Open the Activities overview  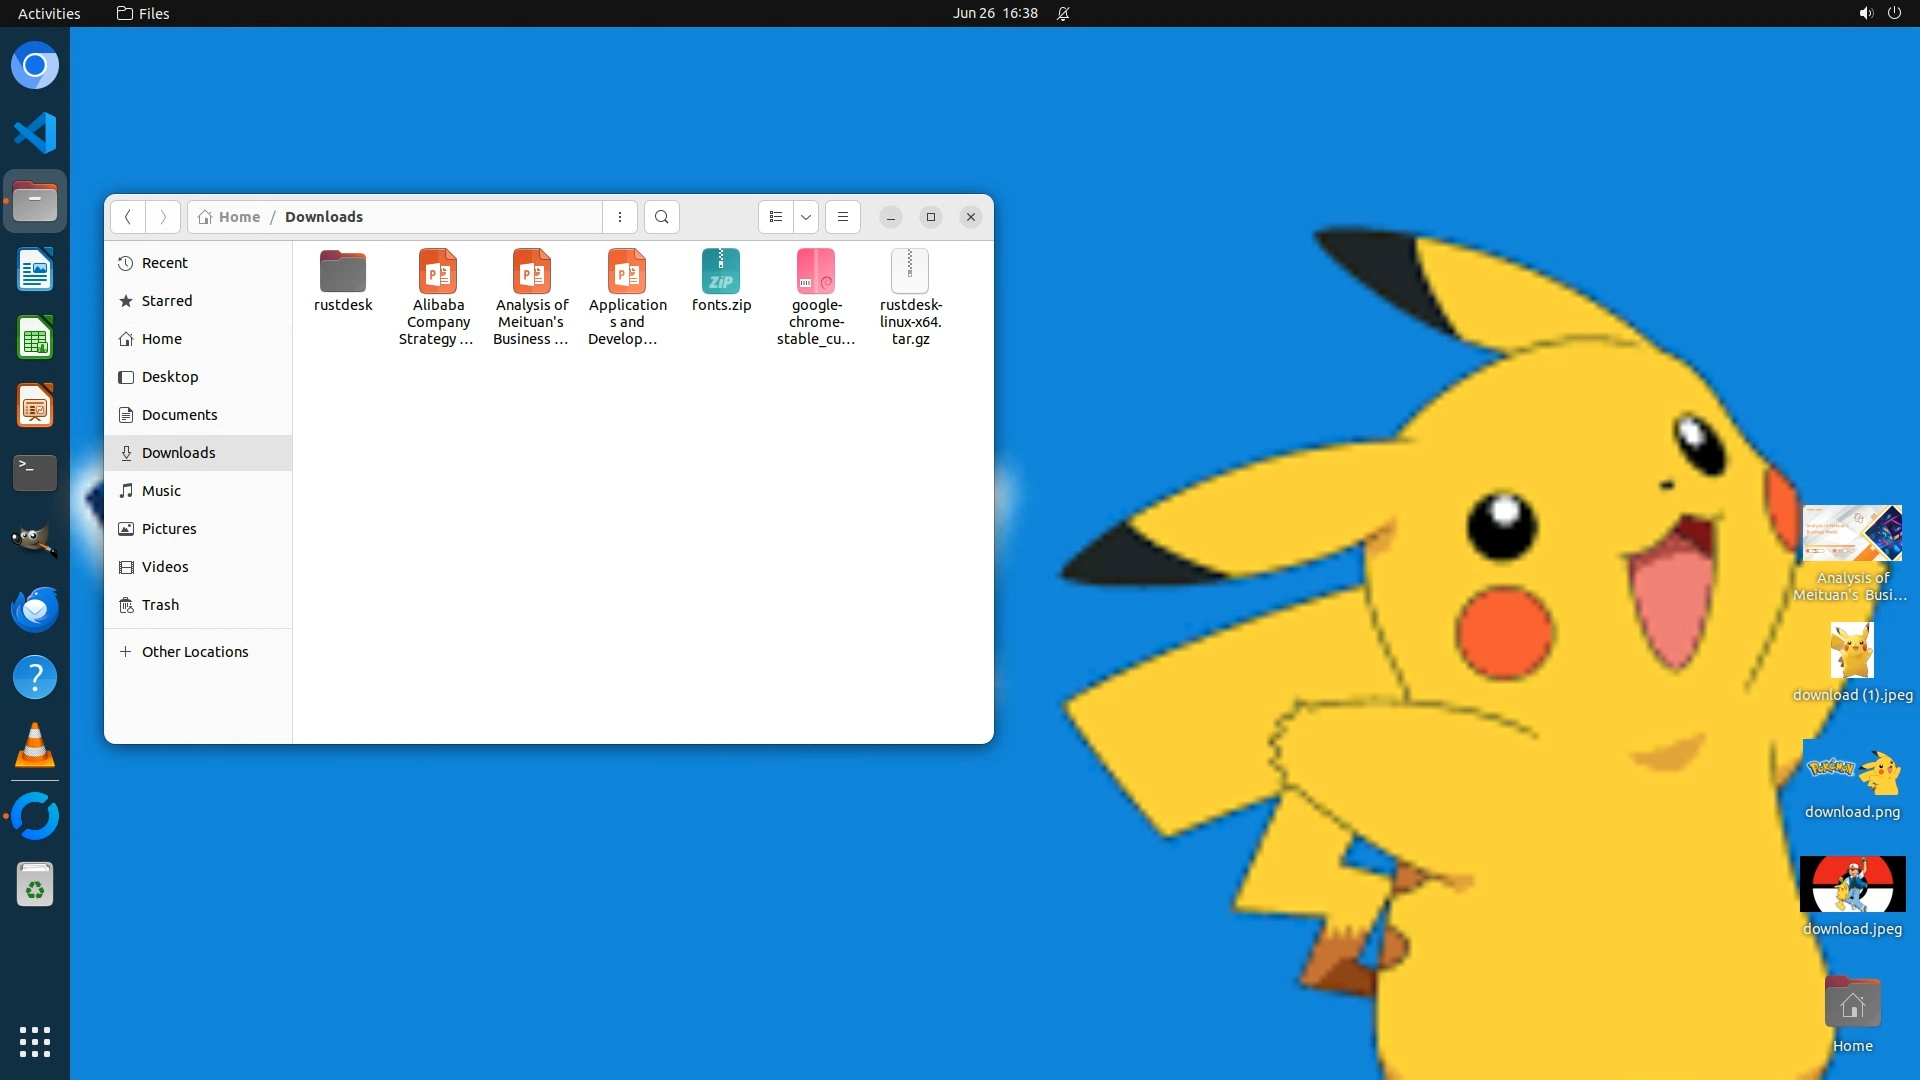[49, 13]
